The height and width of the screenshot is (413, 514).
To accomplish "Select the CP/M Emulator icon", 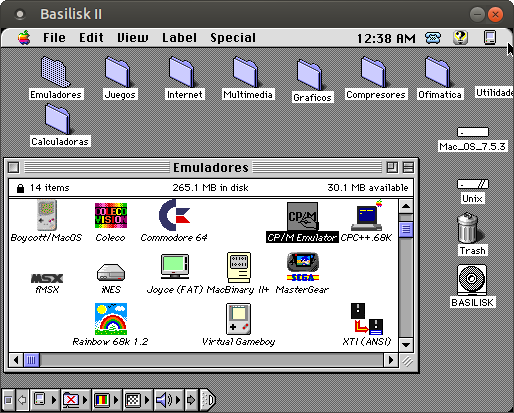I will pos(302,216).
